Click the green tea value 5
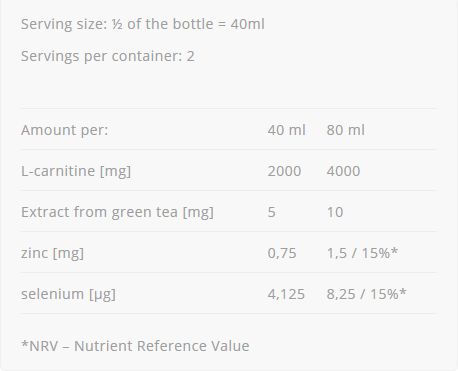This screenshot has width=458, height=371. pos(272,212)
